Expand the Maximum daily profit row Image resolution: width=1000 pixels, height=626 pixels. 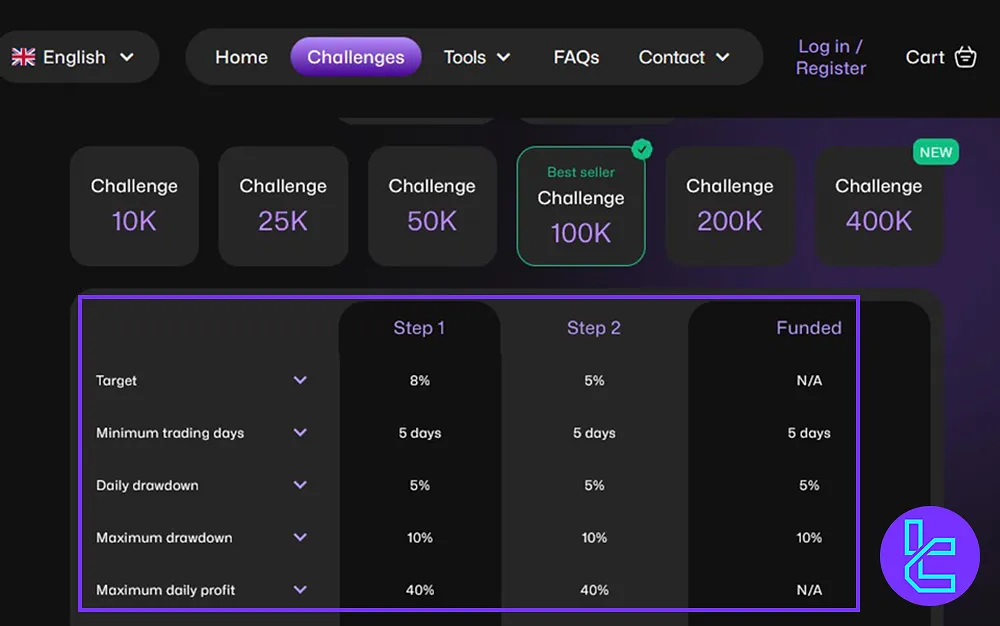(x=300, y=590)
